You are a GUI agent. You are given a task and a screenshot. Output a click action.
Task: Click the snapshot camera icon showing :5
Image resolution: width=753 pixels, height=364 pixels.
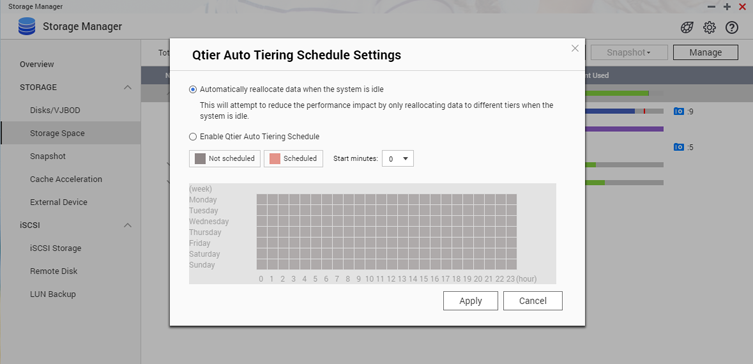678,147
